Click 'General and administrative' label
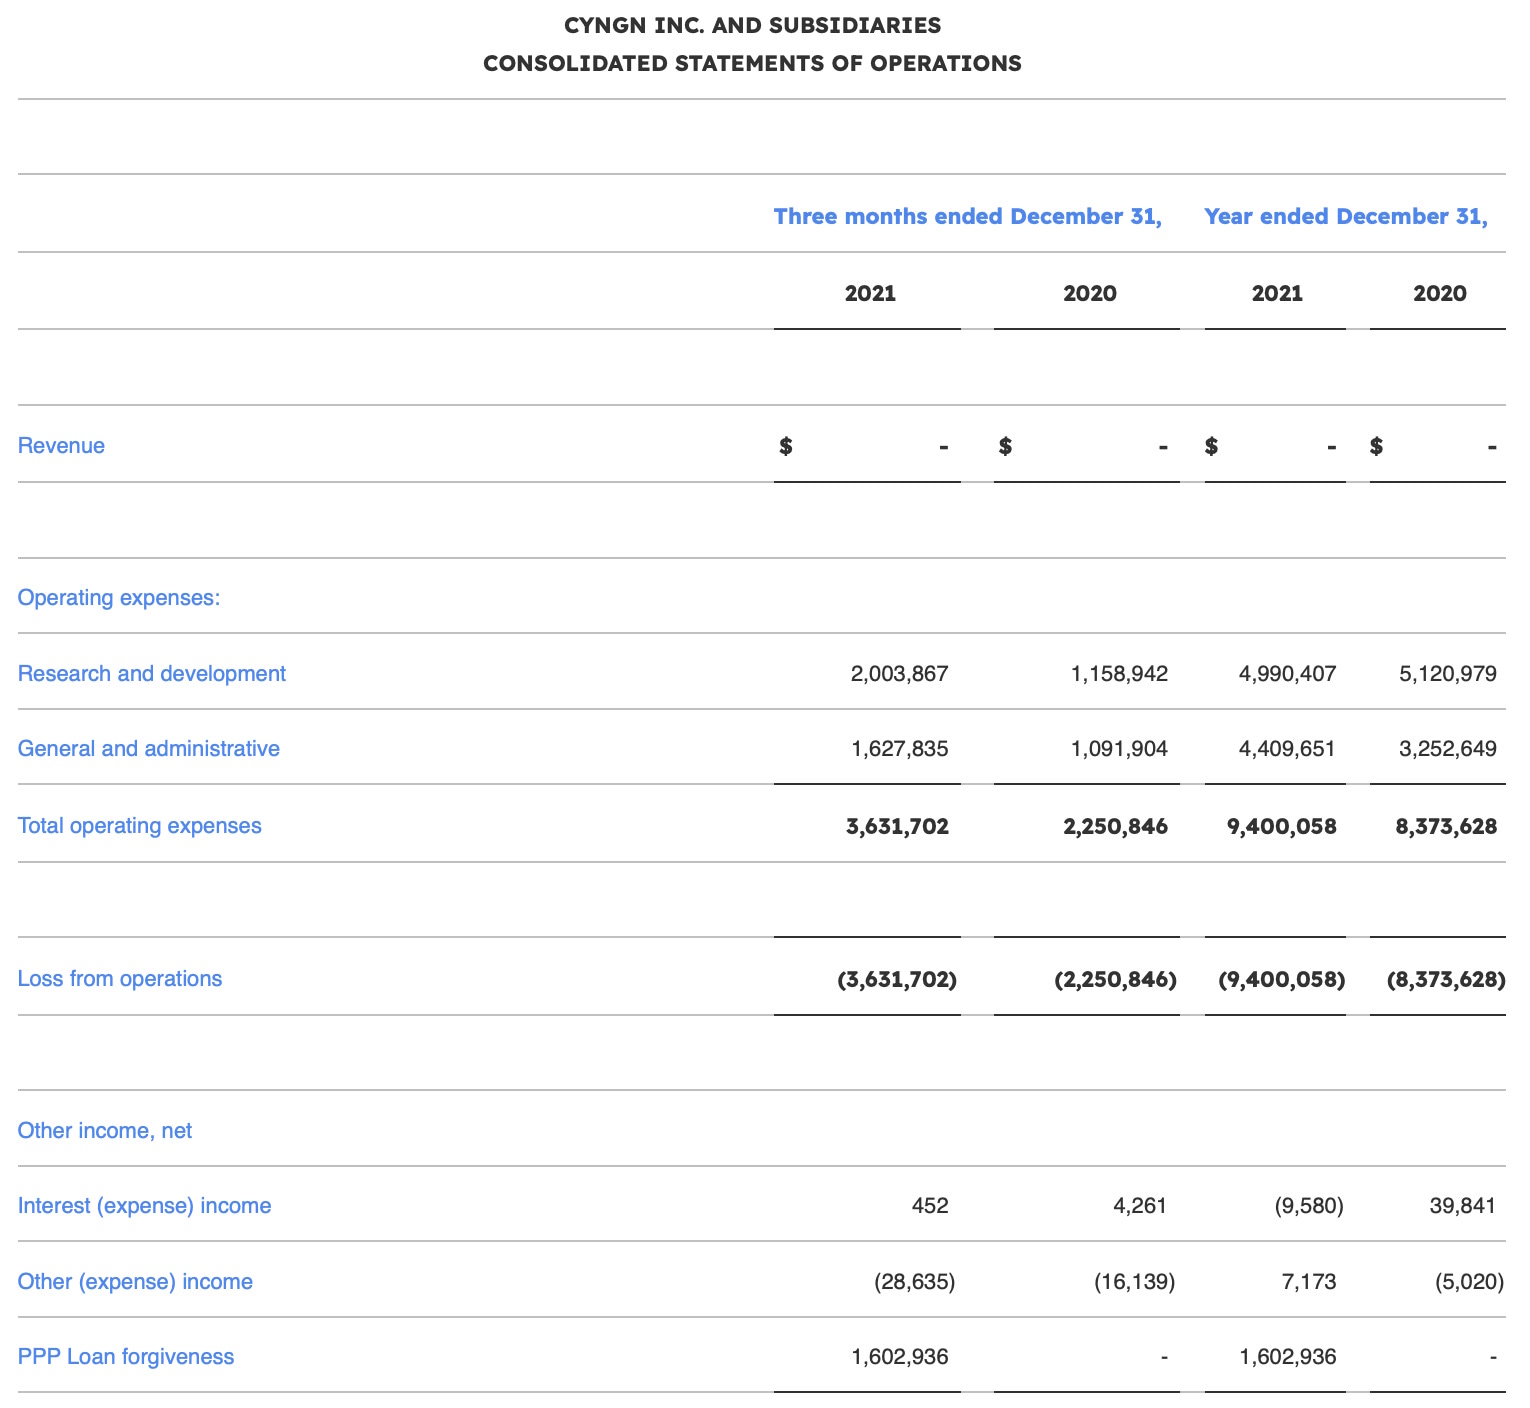This screenshot has height=1408, width=1530. pos(149,749)
